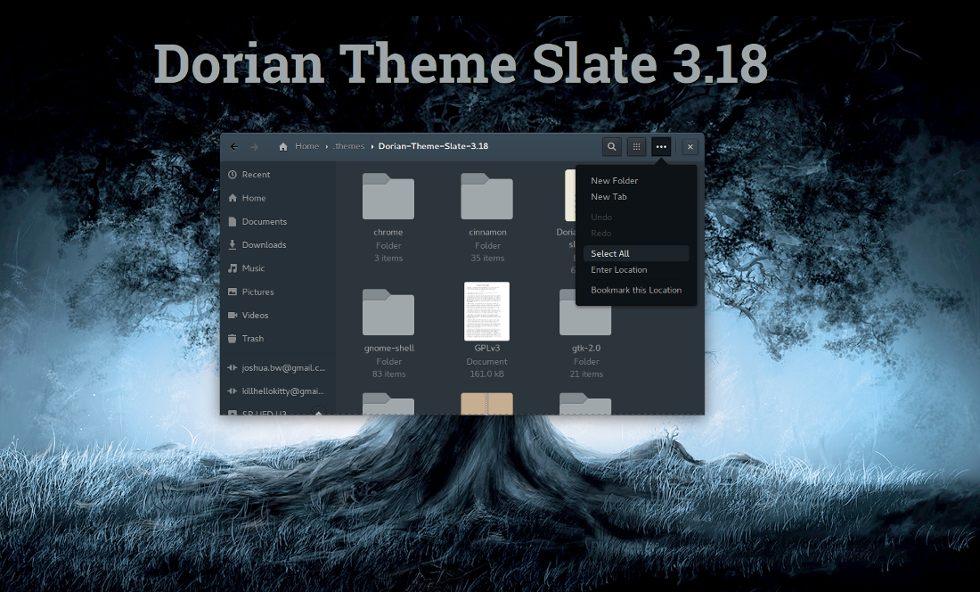Click the download arrow icon beside Downloads
The width and height of the screenshot is (980, 592).
(x=232, y=244)
